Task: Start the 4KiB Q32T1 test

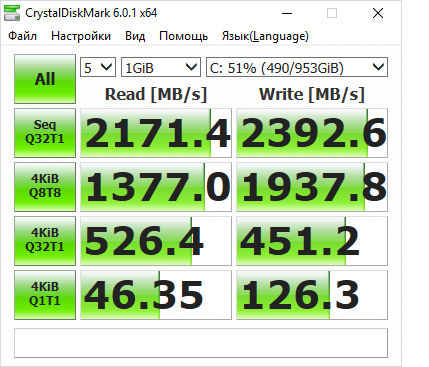Action: (45, 241)
